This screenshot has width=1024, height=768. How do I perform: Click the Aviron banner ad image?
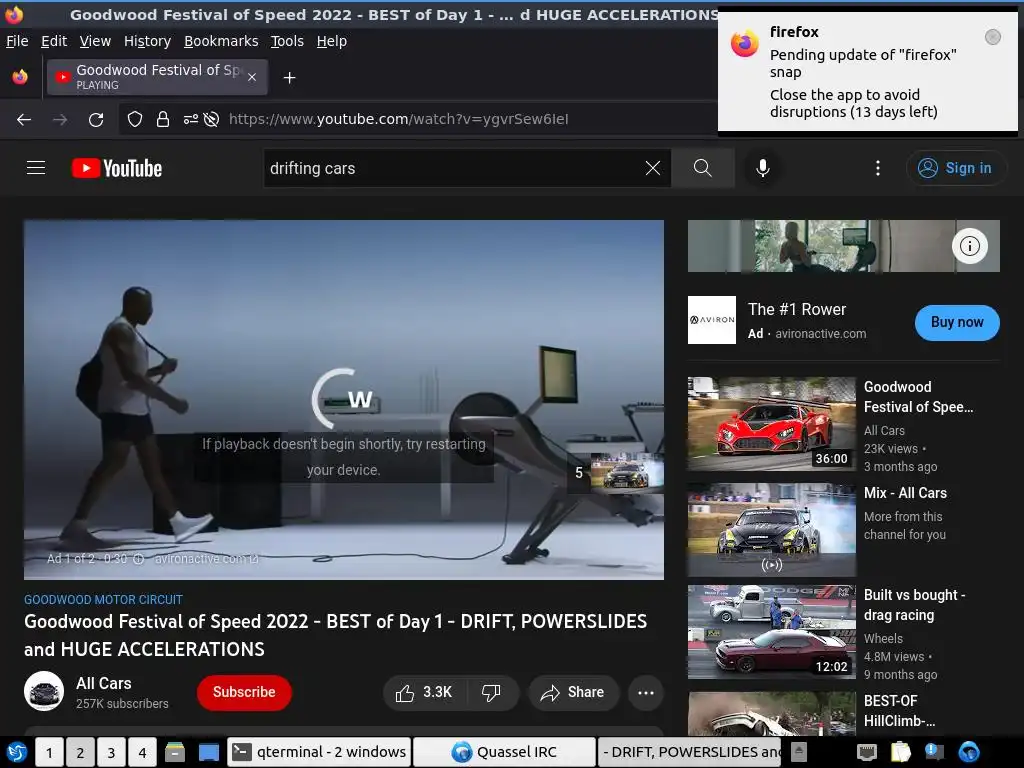tap(843, 246)
